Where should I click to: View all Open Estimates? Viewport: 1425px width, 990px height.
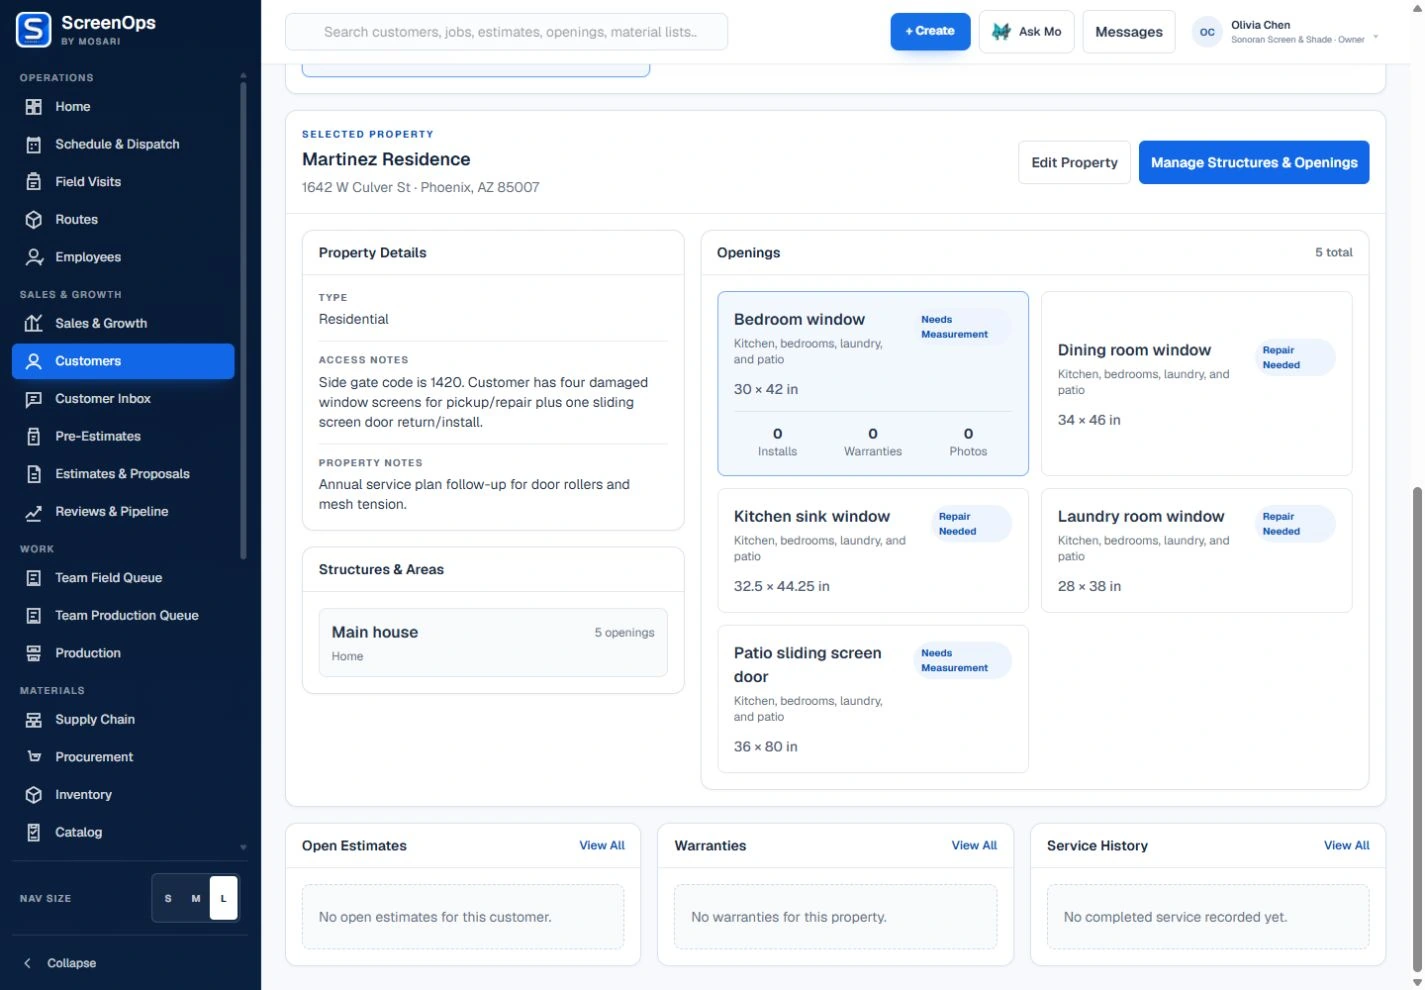[602, 846]
